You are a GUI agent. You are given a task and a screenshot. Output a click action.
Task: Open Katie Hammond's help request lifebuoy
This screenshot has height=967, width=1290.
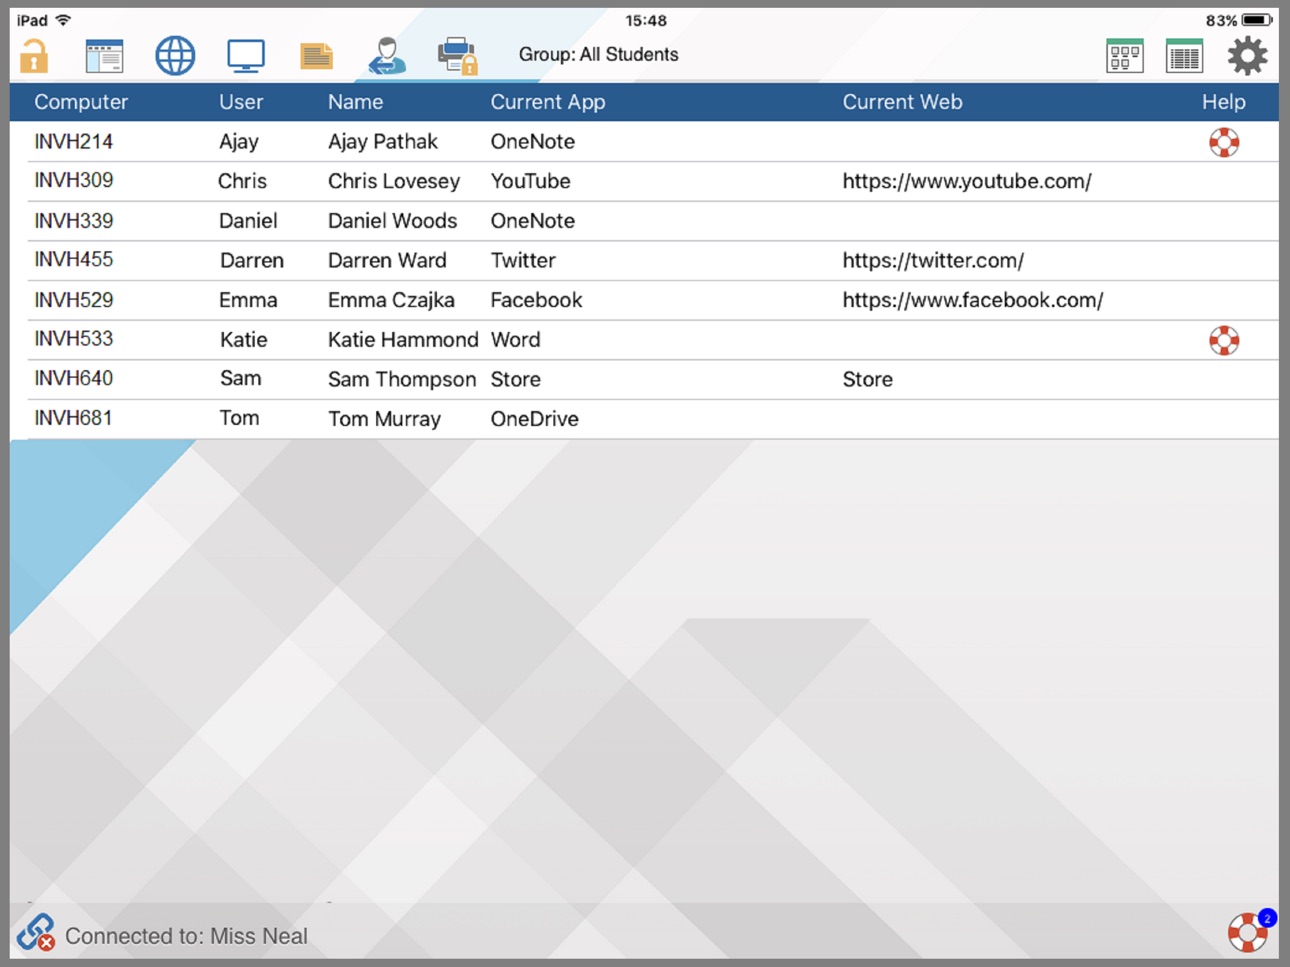tap(1224, 340)
